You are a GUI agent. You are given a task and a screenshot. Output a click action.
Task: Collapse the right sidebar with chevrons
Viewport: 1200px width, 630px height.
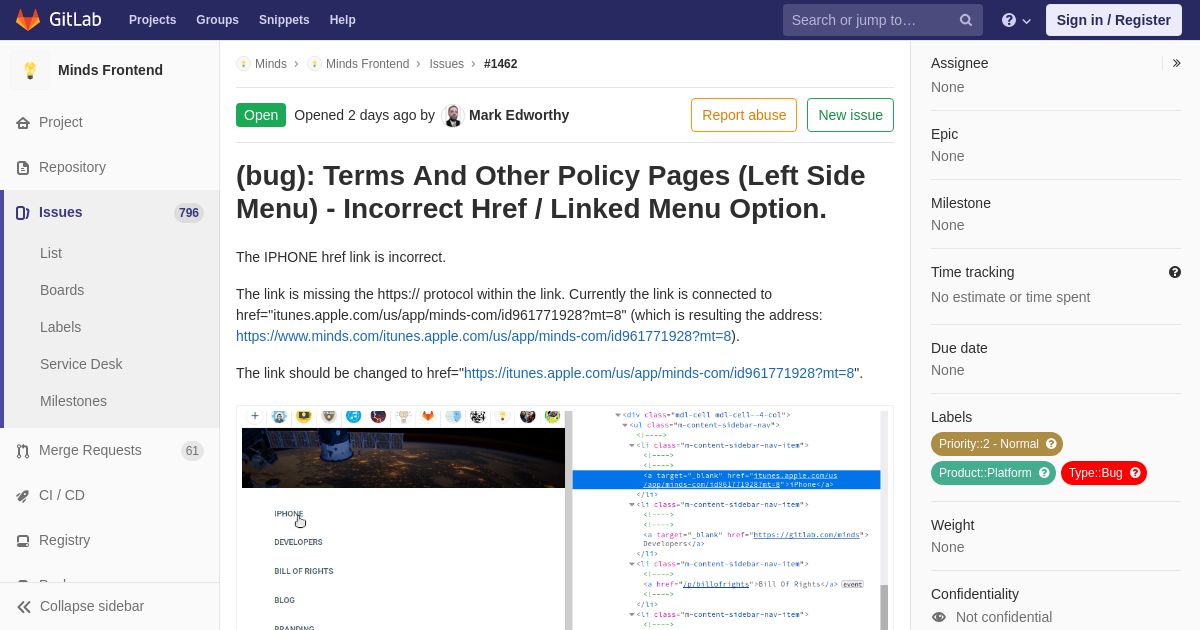pos(1177,63)
